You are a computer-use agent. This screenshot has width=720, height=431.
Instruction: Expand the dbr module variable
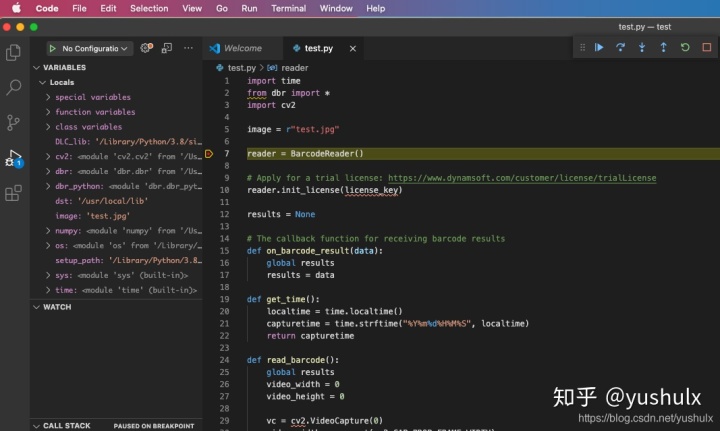point(48,171)
